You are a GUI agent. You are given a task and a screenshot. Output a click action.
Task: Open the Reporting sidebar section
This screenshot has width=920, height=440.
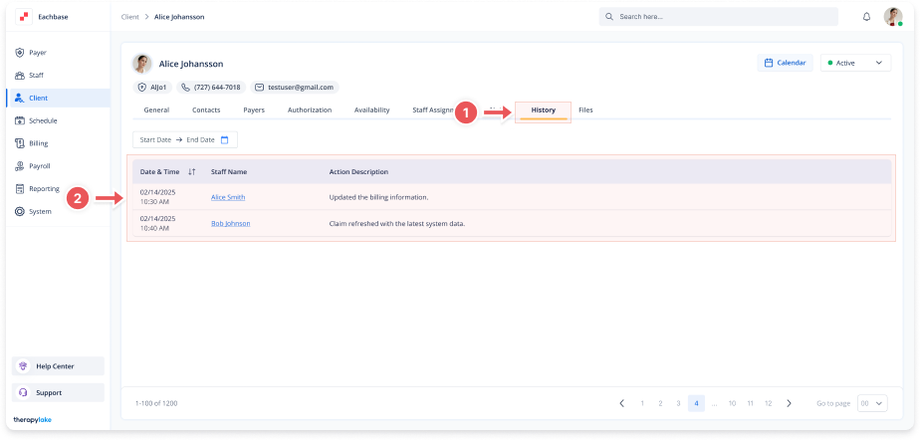[43, 189]
